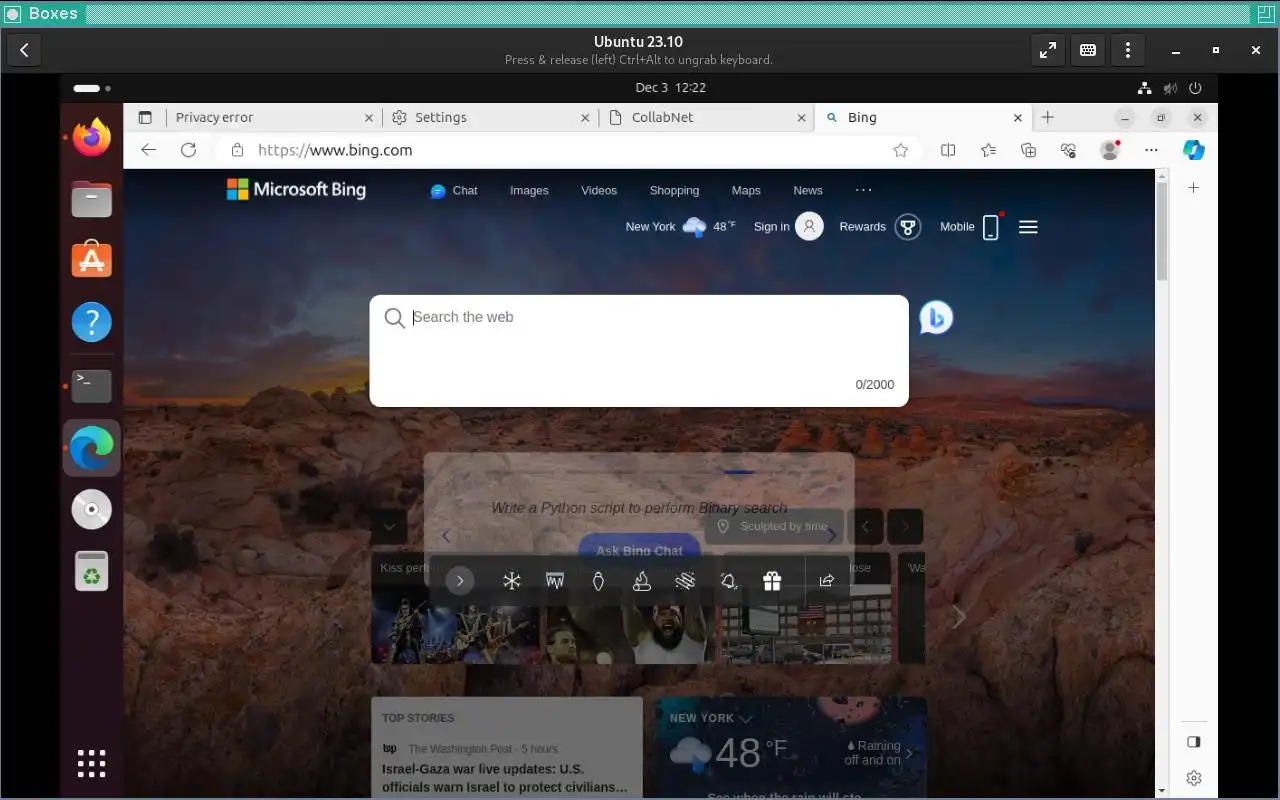The image size is (1280, 800).
Task: Open Israel-Gaza war live updates story
Action: (505, 778)
